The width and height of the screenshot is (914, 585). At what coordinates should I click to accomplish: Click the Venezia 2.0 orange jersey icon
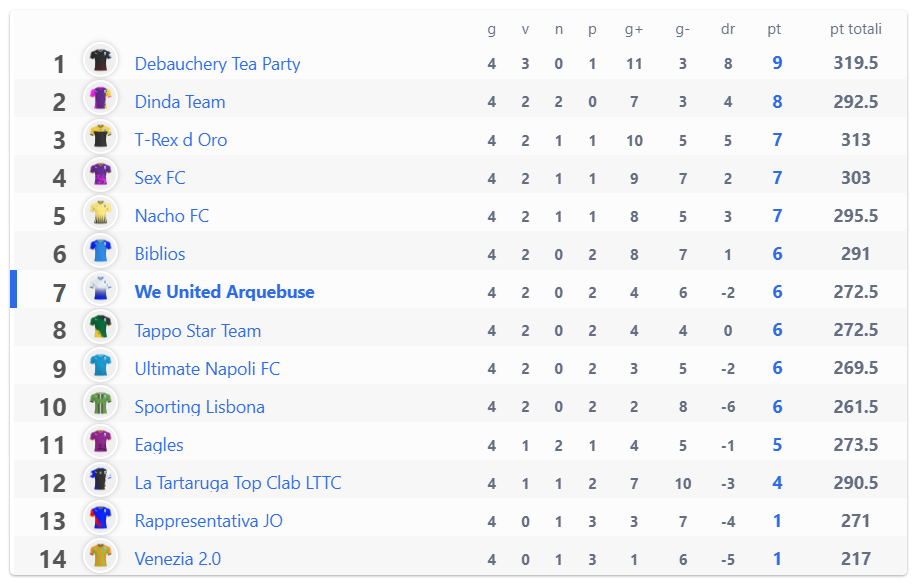pos(100,555)
